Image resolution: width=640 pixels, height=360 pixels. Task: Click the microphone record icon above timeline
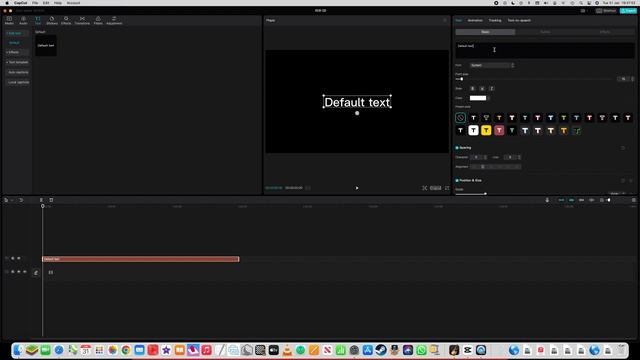pyautogui.click(x=547, y=200)
